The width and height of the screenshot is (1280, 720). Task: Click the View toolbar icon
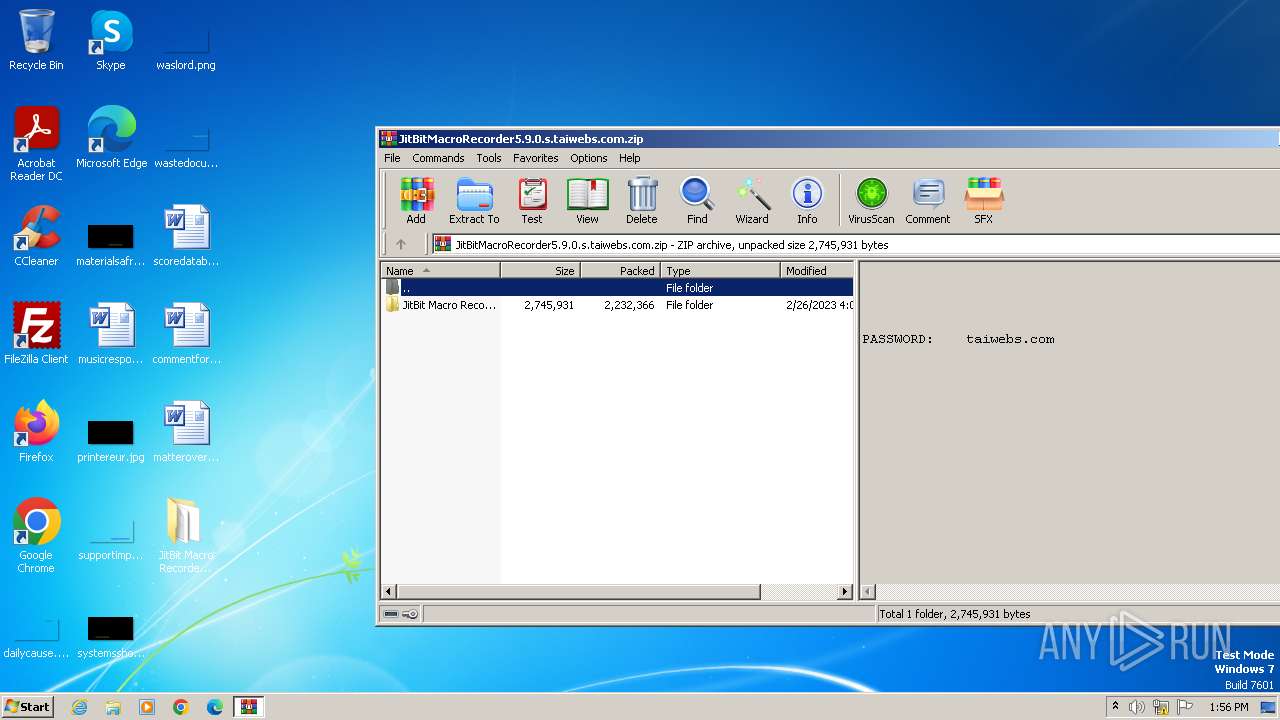(x=588, y=200)
